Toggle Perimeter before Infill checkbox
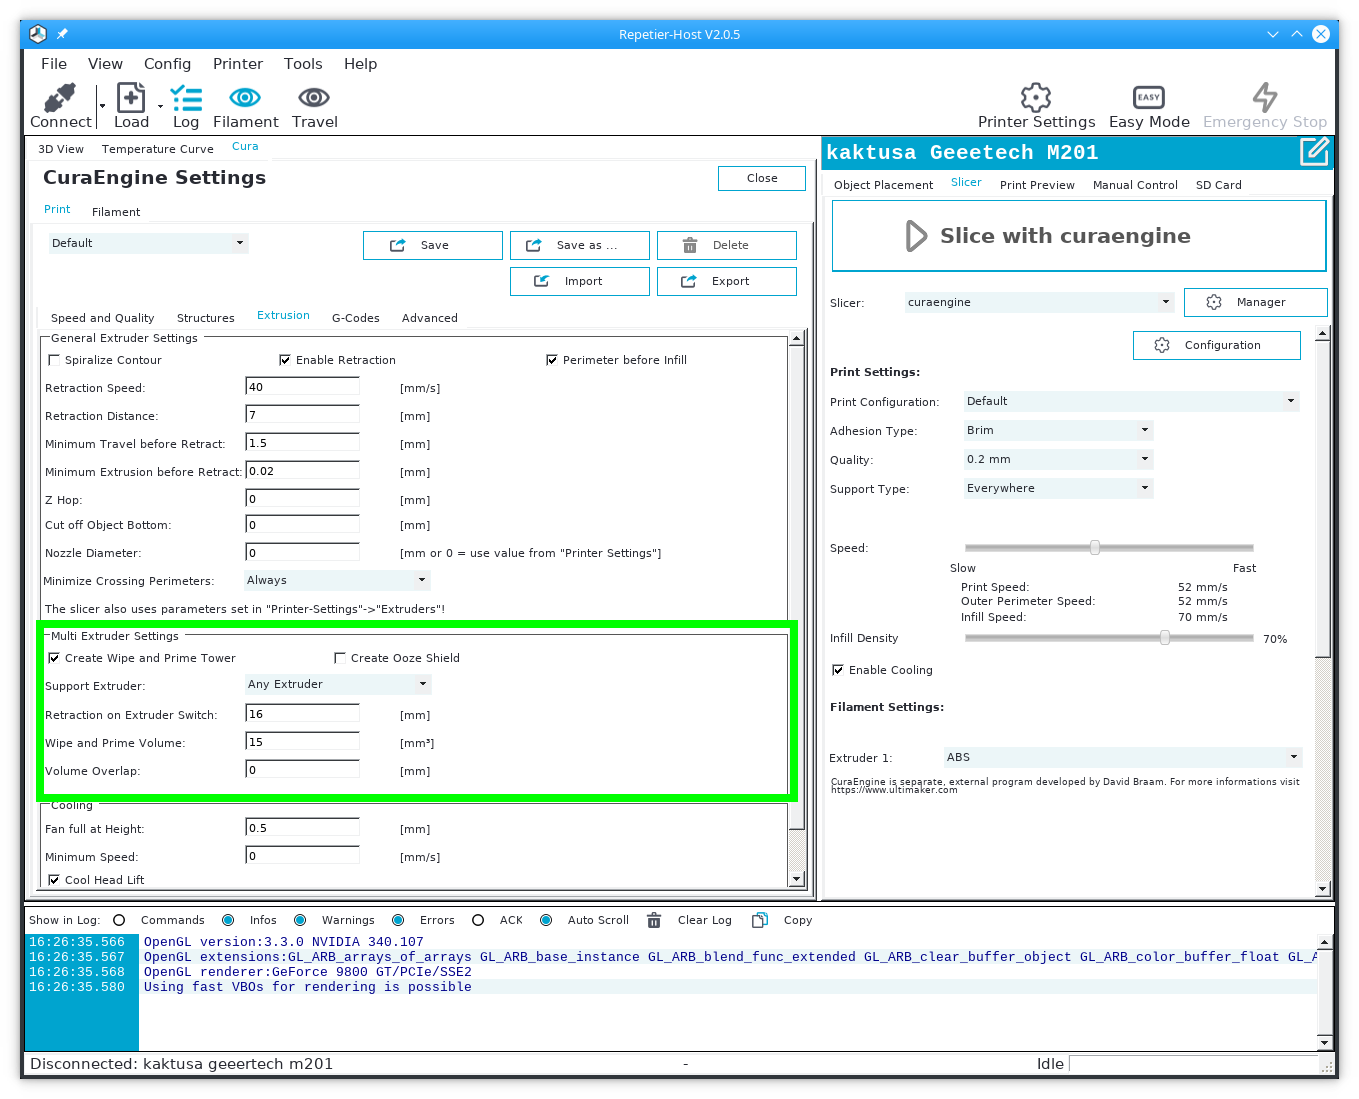Viewport: 1359px width, 1099px height. point(552,360)
